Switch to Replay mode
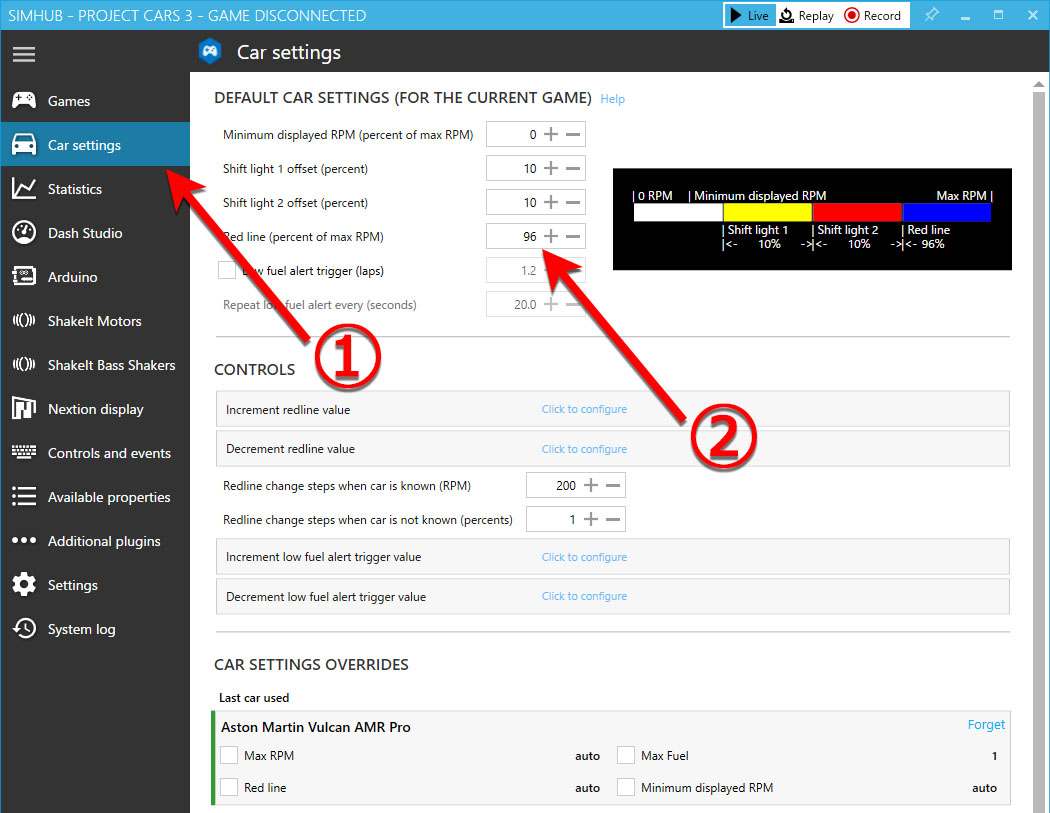The width and height of the screenshot is (1050, 813). (x=807, y=15)
